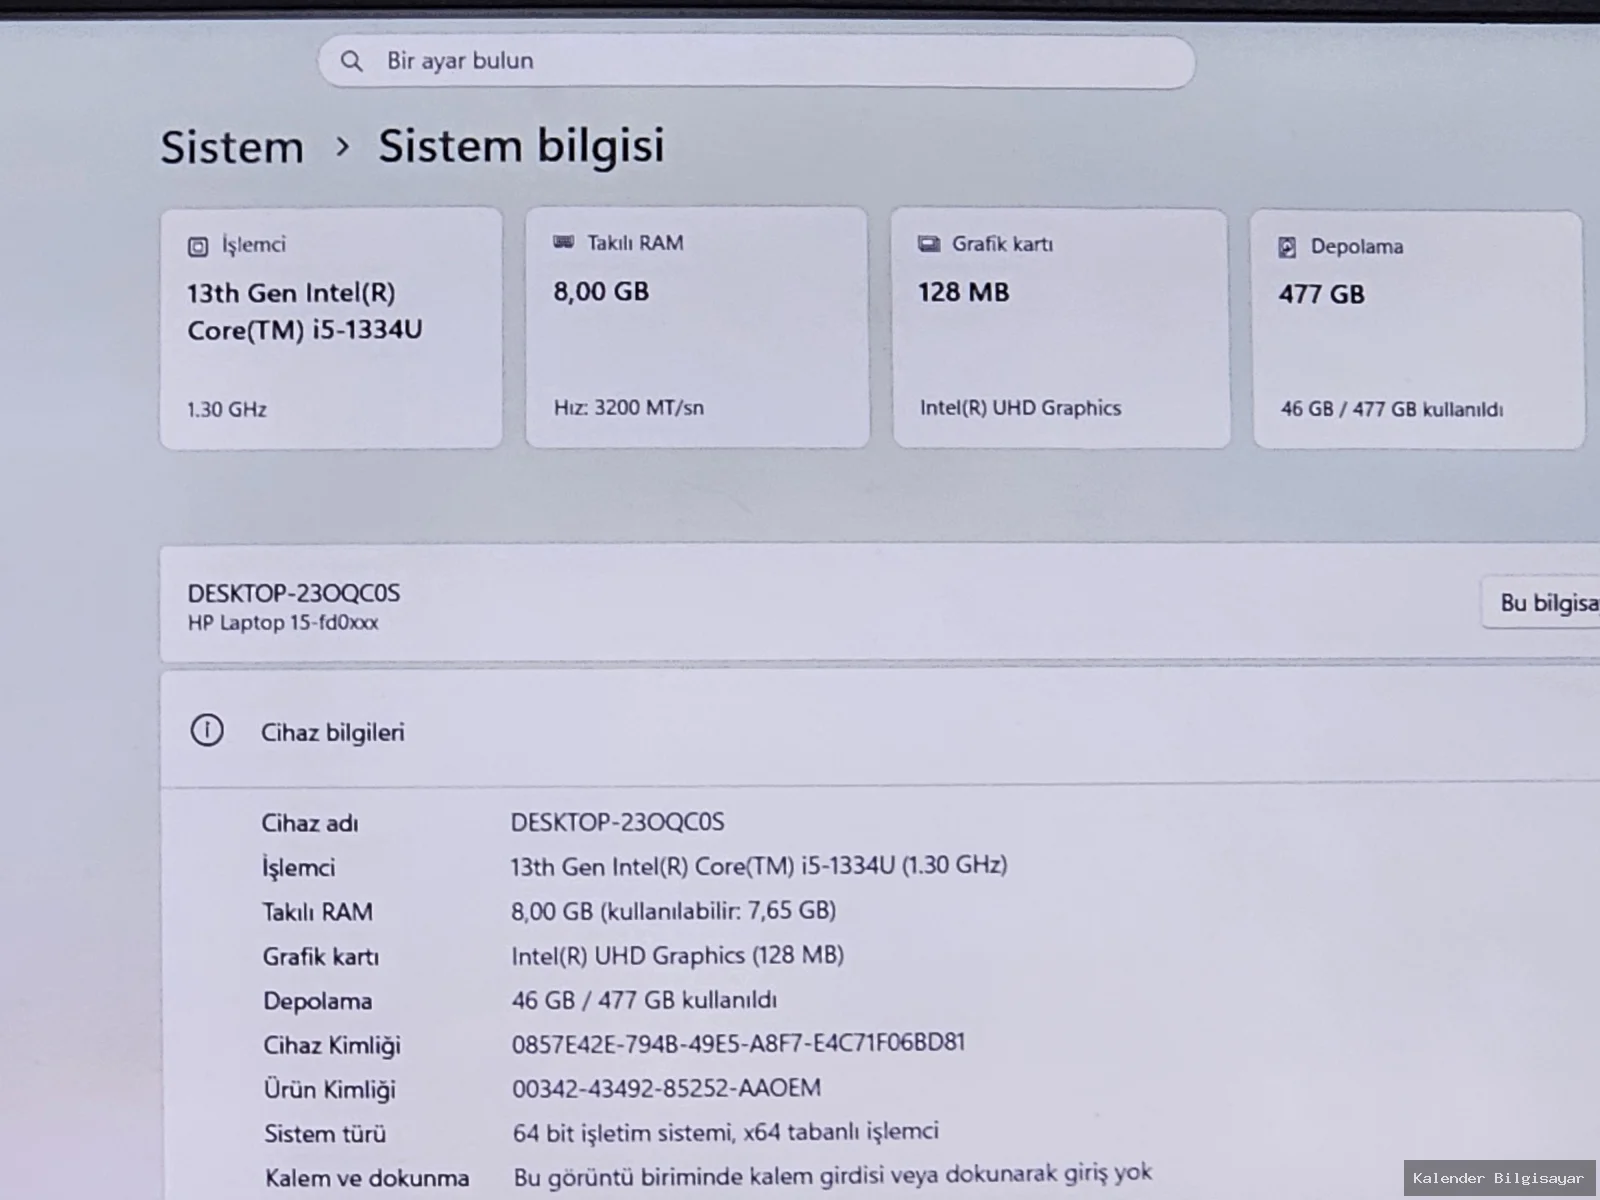This screenshot has height=1200, width=1600.
Task: Click the 'Grafik kartı' label in device list
Action: [321, 957]
